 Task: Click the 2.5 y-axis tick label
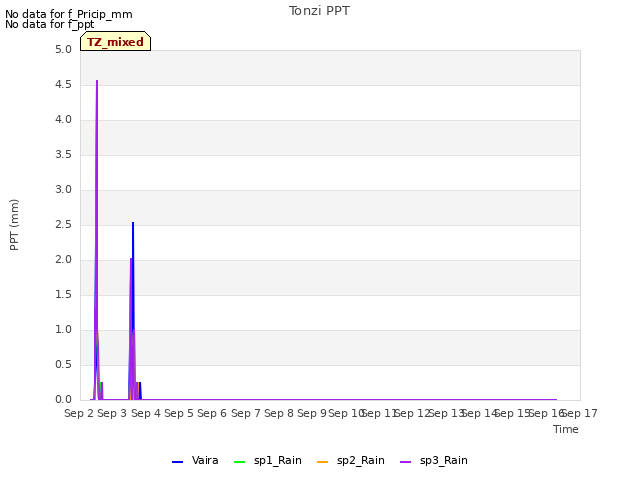click(63, 225)
